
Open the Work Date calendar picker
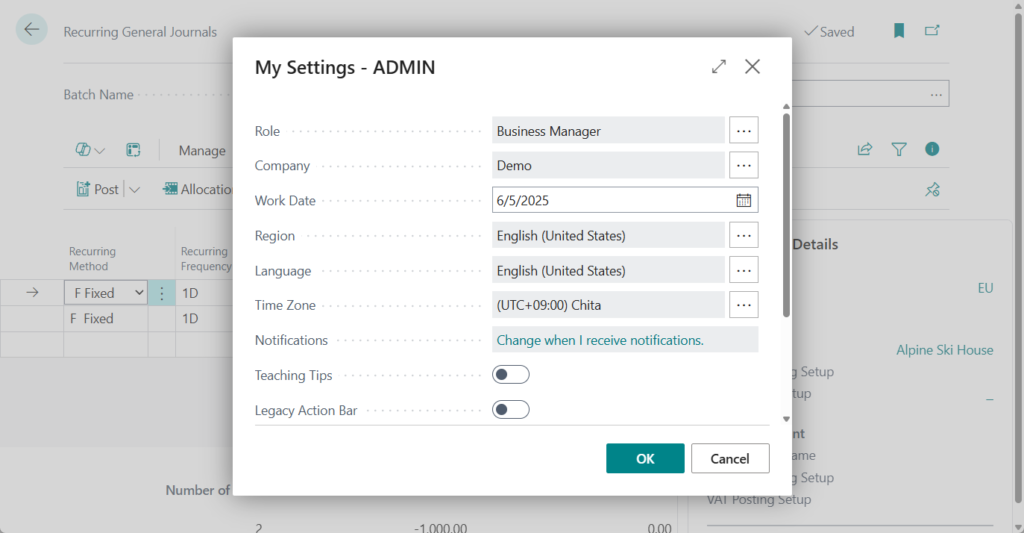[x=744, y=200]
